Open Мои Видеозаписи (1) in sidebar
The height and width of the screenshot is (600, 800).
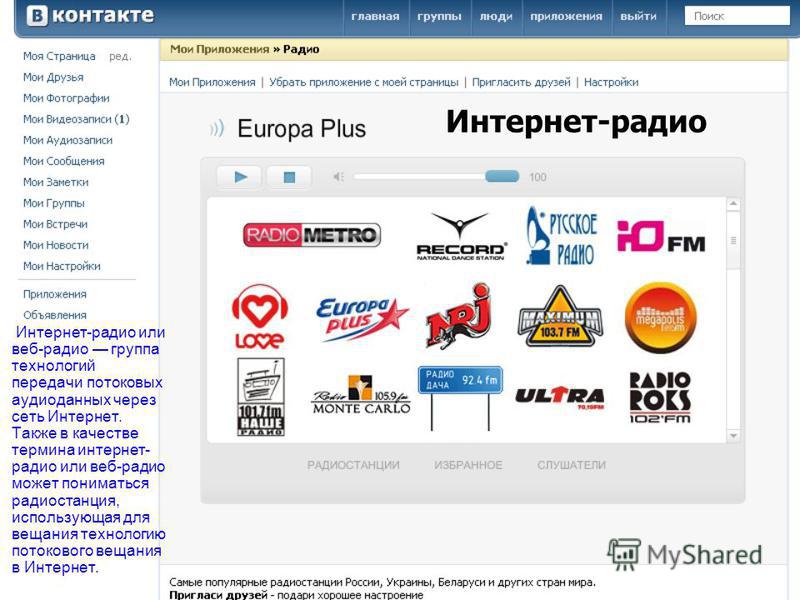(76, 119)
